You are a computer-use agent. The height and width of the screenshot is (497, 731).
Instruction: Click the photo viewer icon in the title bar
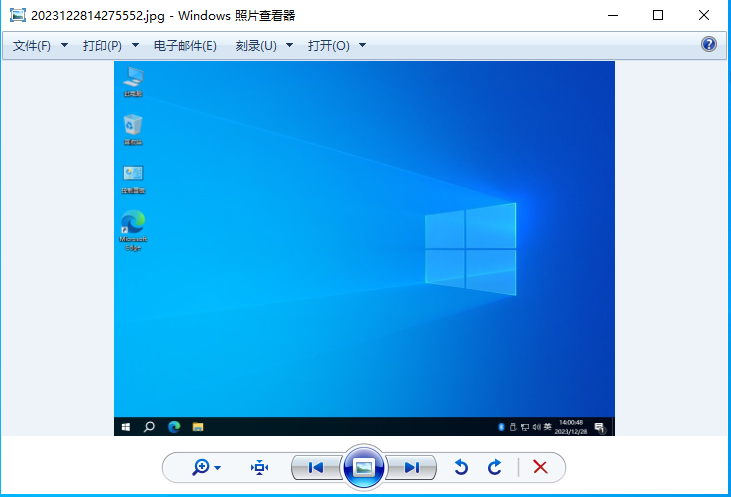(x=18, y=15)
